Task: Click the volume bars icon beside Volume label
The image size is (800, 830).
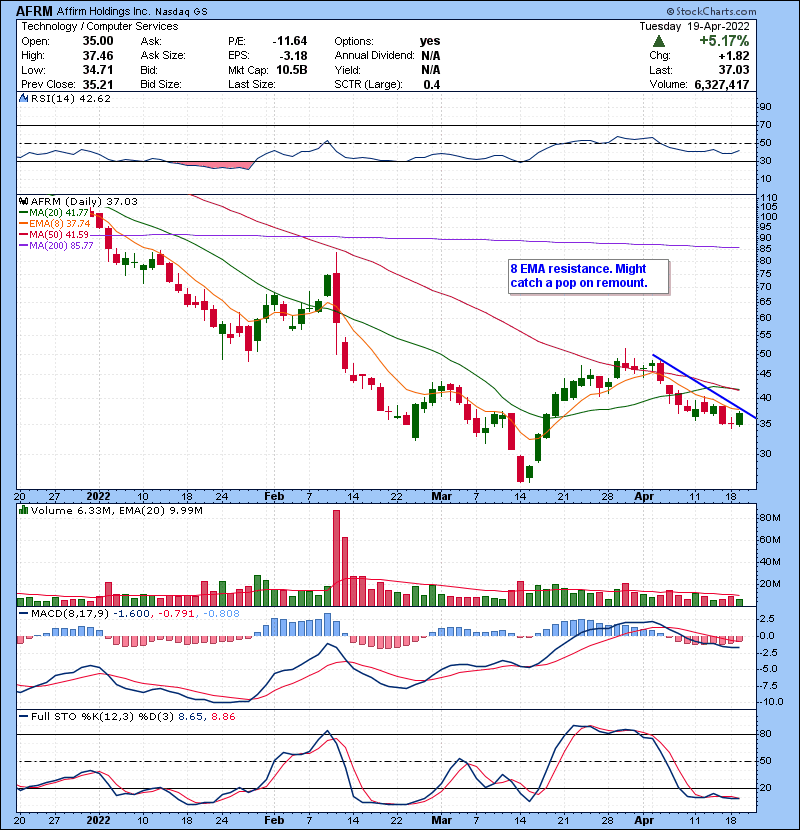Action: point(23,510)
